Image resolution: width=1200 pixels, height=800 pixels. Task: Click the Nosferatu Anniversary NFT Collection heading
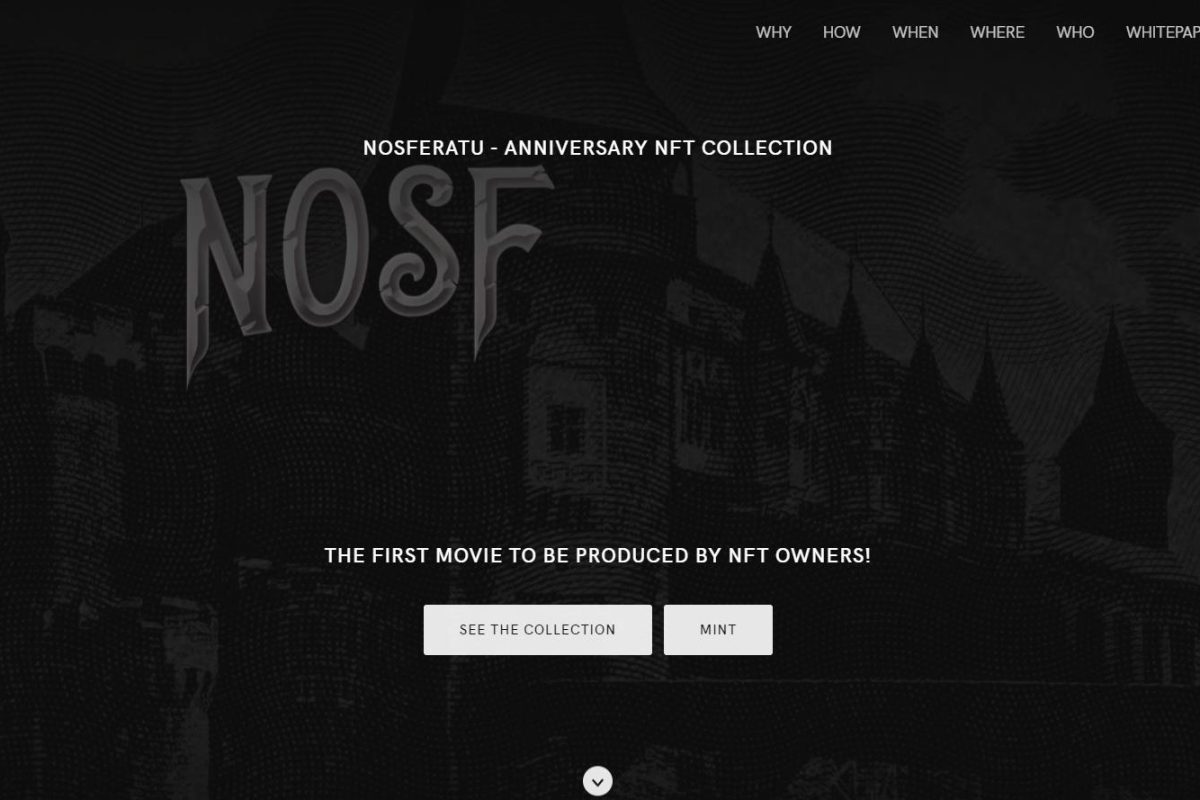[598, 148]
